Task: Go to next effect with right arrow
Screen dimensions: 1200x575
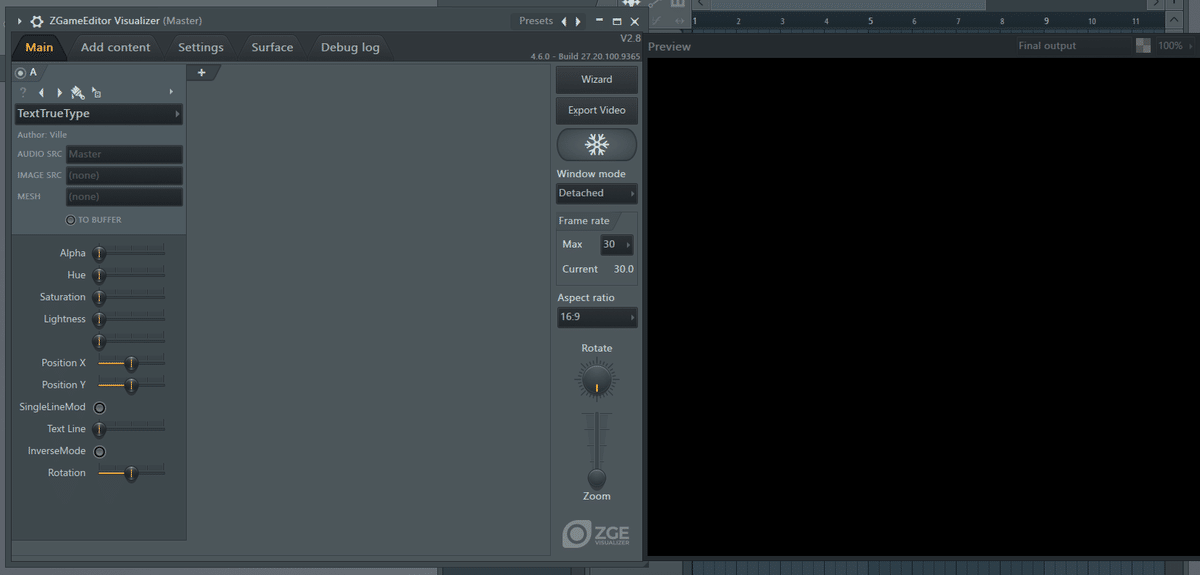Action: tap(59, 92)
